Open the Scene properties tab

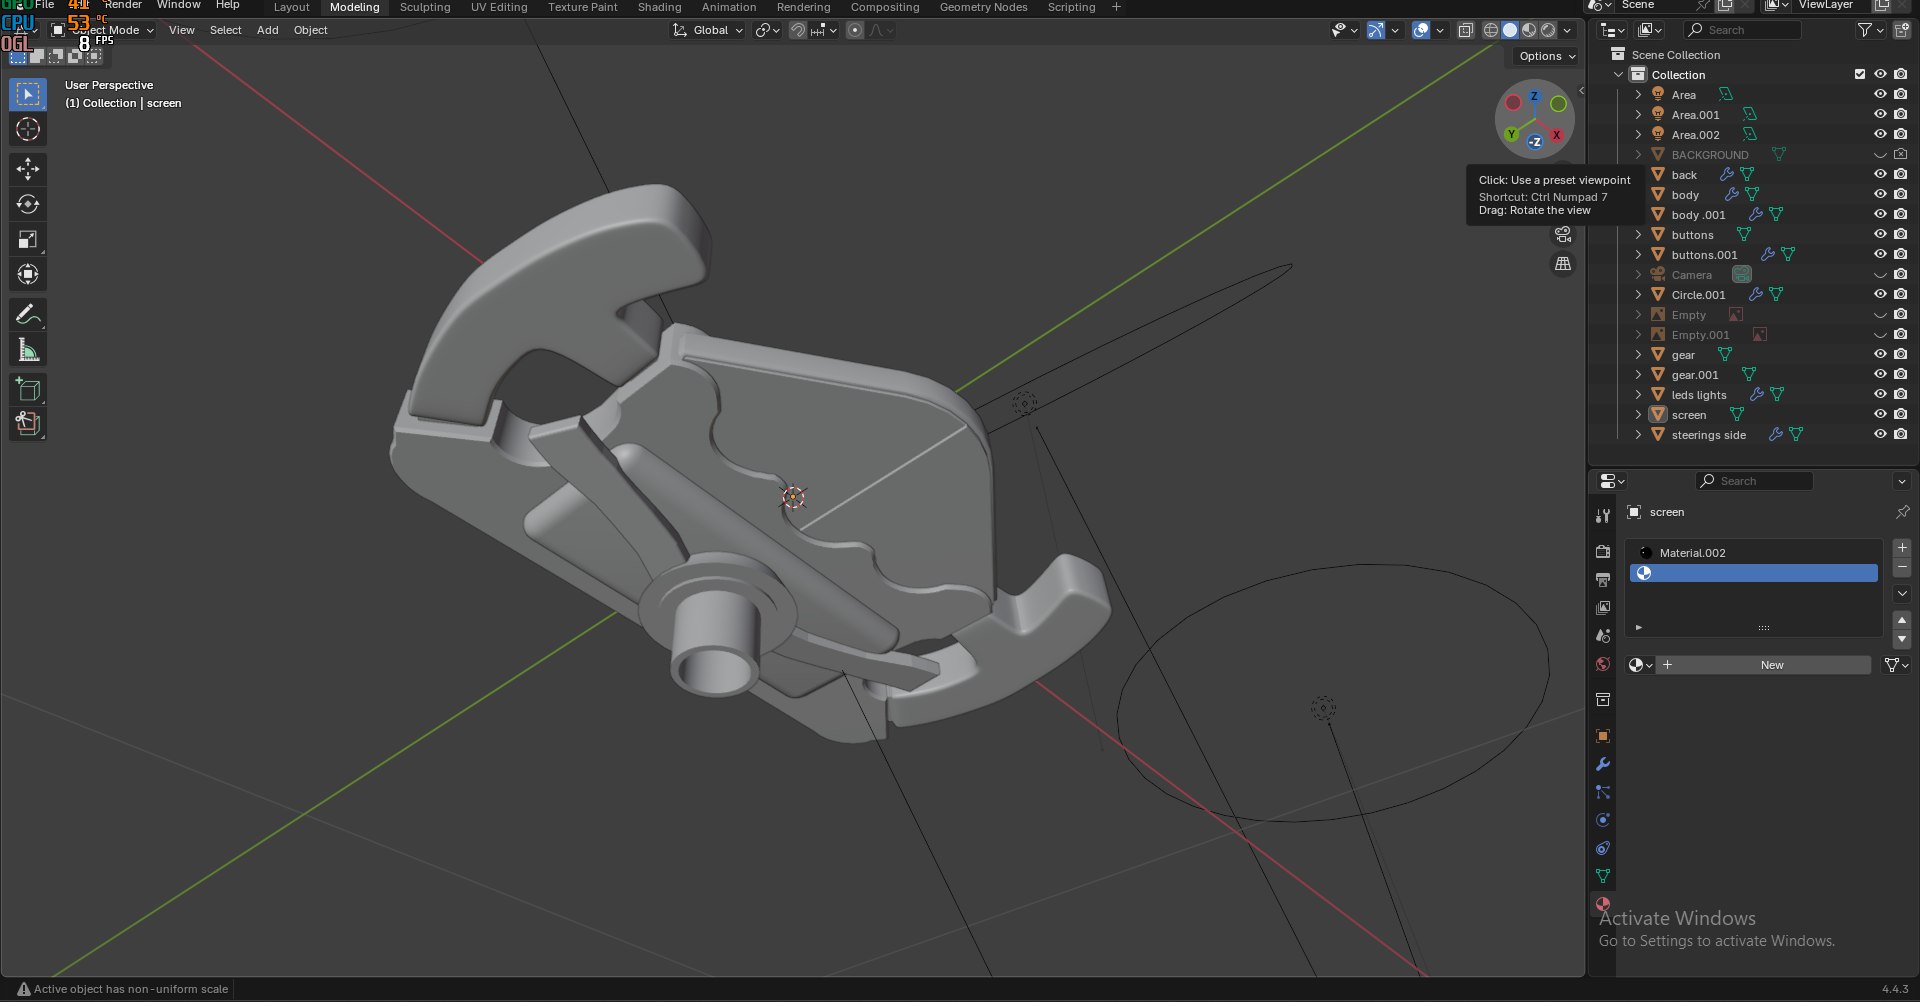[x=1603, y=635]
